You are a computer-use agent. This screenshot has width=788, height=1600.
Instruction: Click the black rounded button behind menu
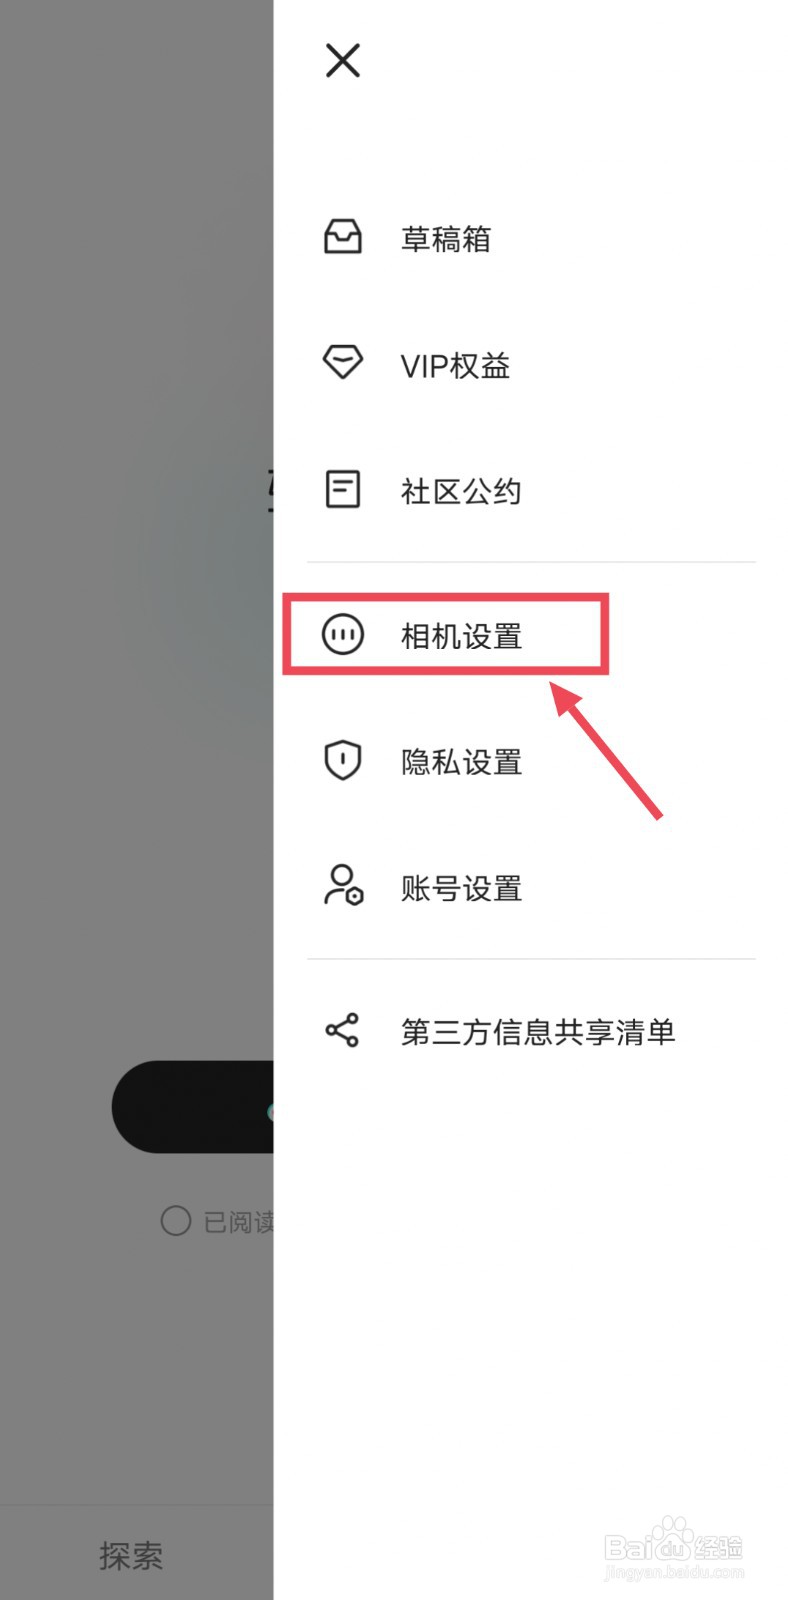192,1107
